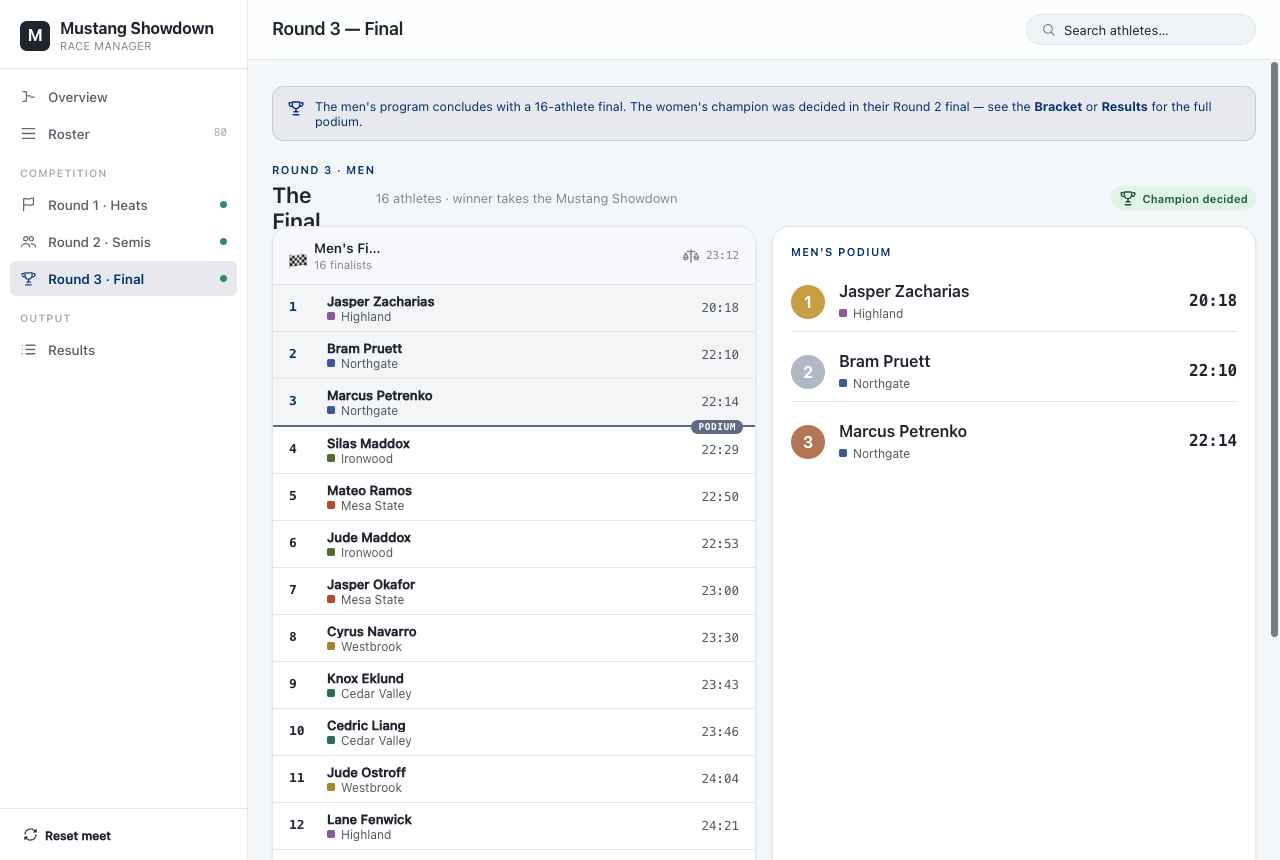Select the bronze number 3 podium medal
Image resolution: width=1280 pixels, height=860 pixels.
(x=808, y=442)
